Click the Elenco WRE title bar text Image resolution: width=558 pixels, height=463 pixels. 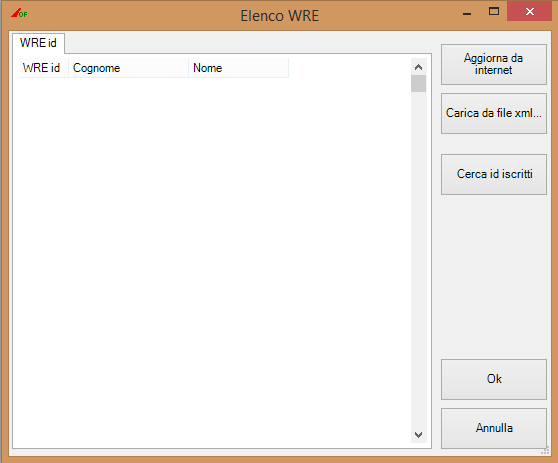280,16
